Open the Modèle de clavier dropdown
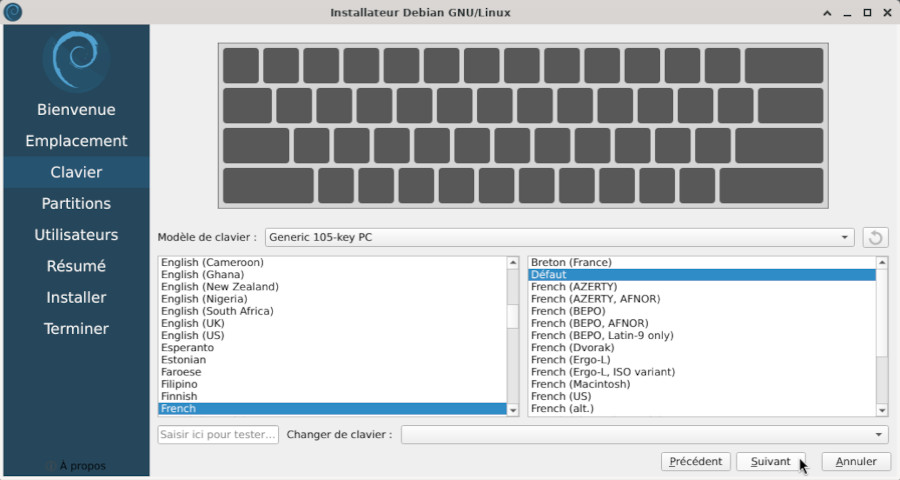Viewport: 900px width, 480px height. [x=559, y=237]
